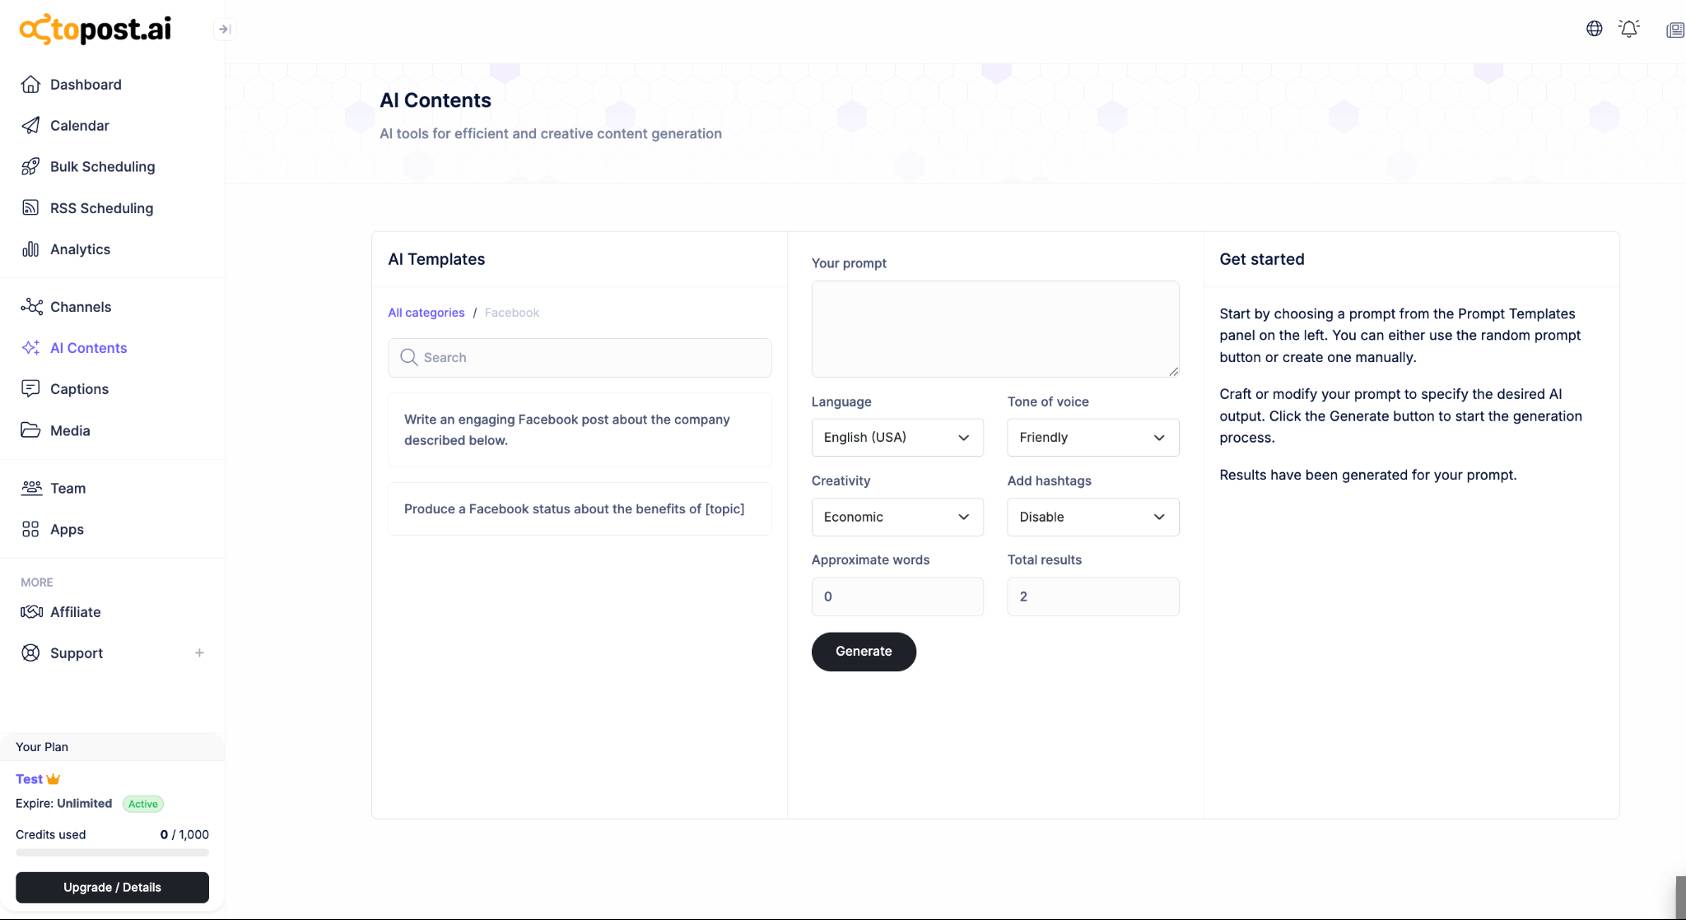Click the Test plan name
1686x920 pixels.
pyautogui.click(x=29, y=779)
